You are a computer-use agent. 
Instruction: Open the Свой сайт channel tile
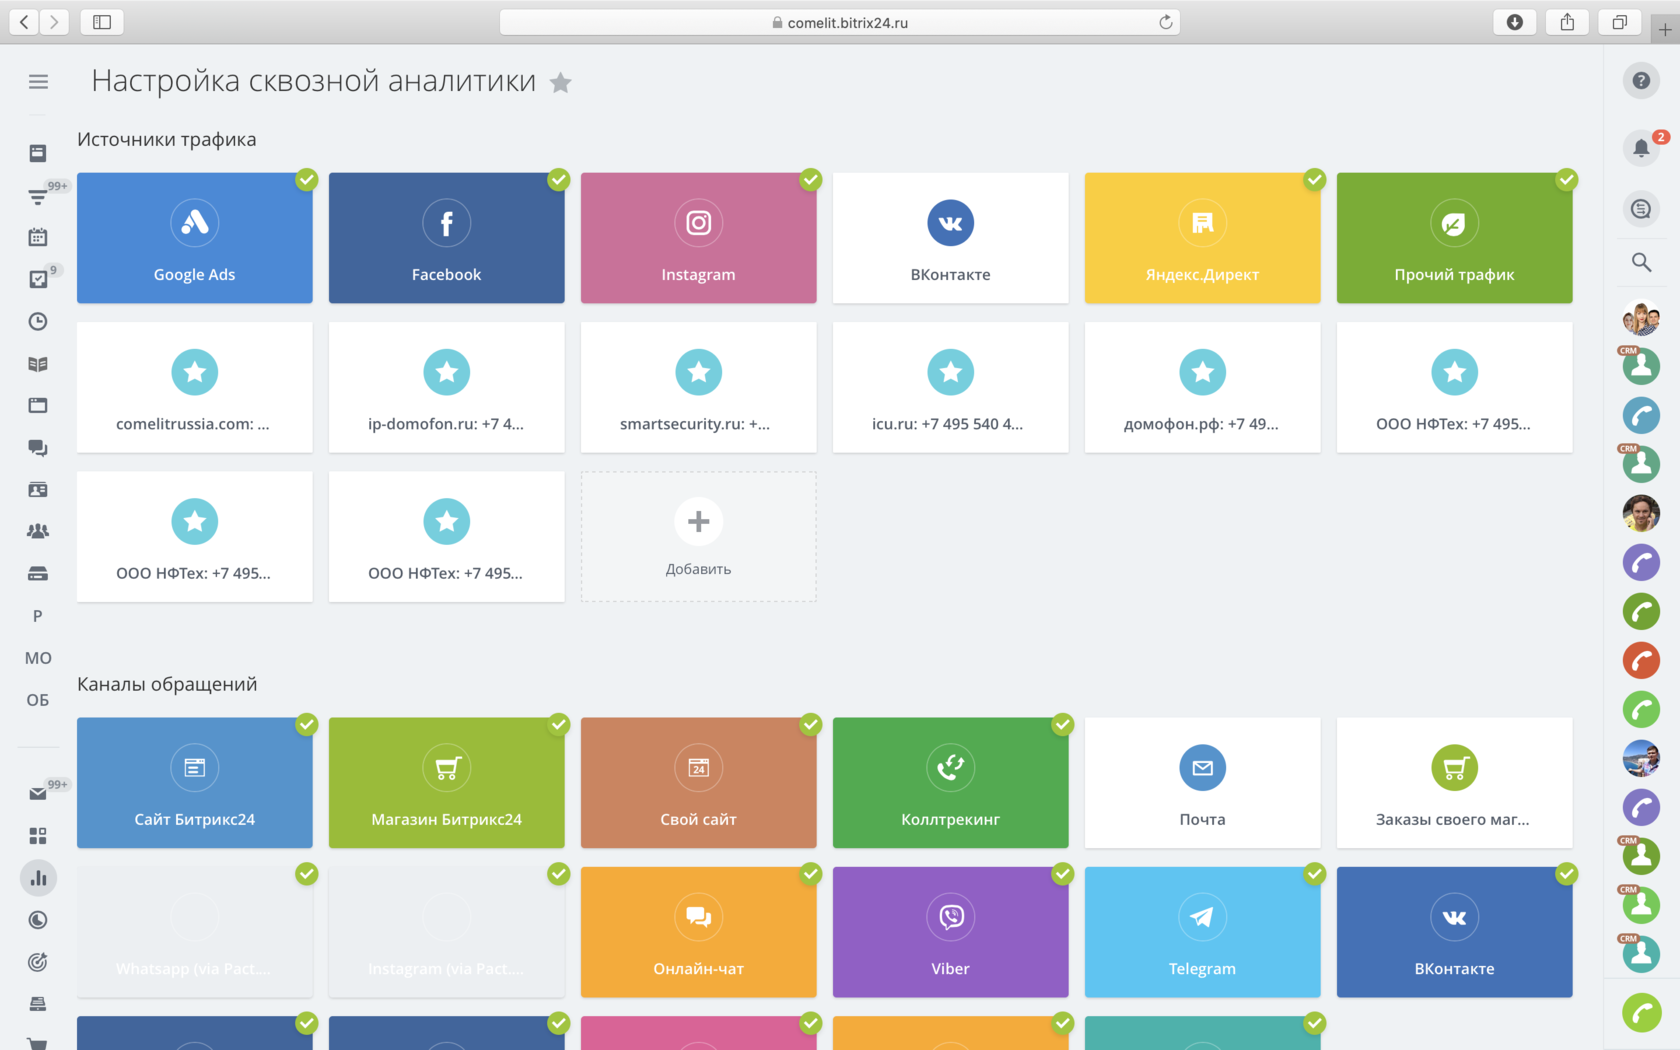tap(698, 783)
